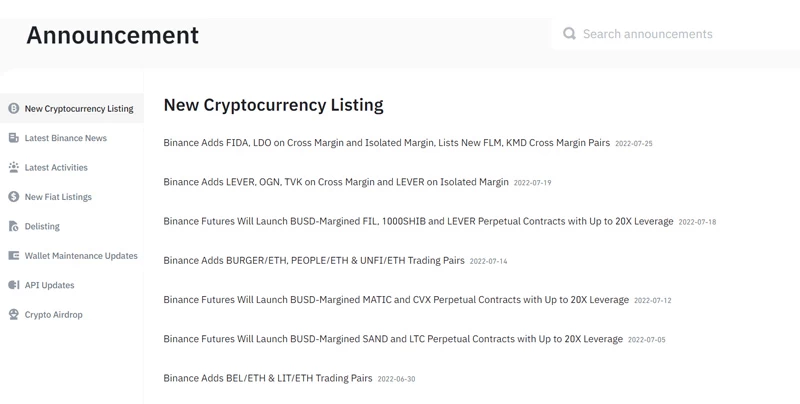
Task: Open the Latest Binance News section
Action: pyautogui.click(x=65, y=138)
